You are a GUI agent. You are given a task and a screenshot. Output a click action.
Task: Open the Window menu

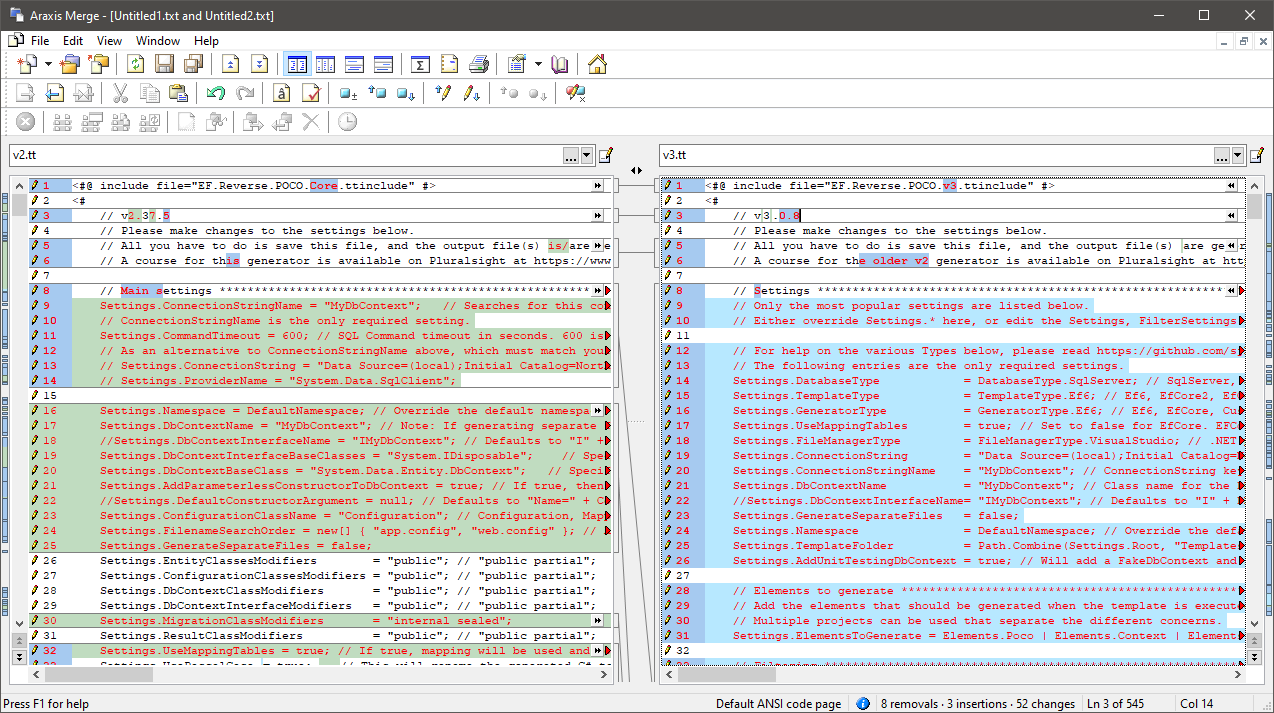point(157,41)
